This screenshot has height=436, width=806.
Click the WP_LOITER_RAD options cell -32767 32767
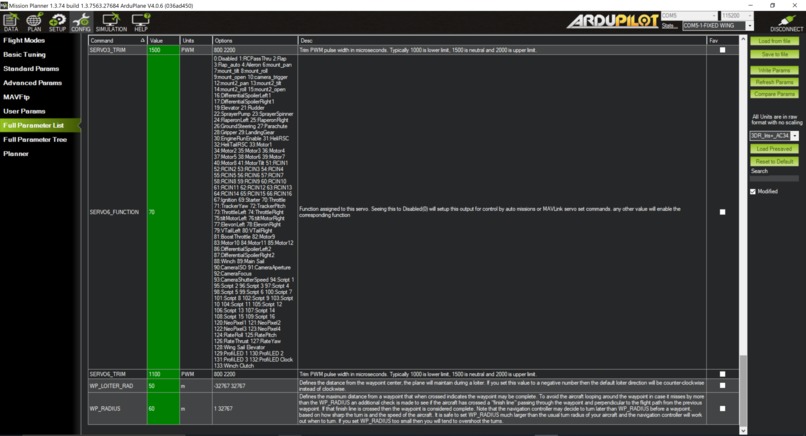(255, 386)
